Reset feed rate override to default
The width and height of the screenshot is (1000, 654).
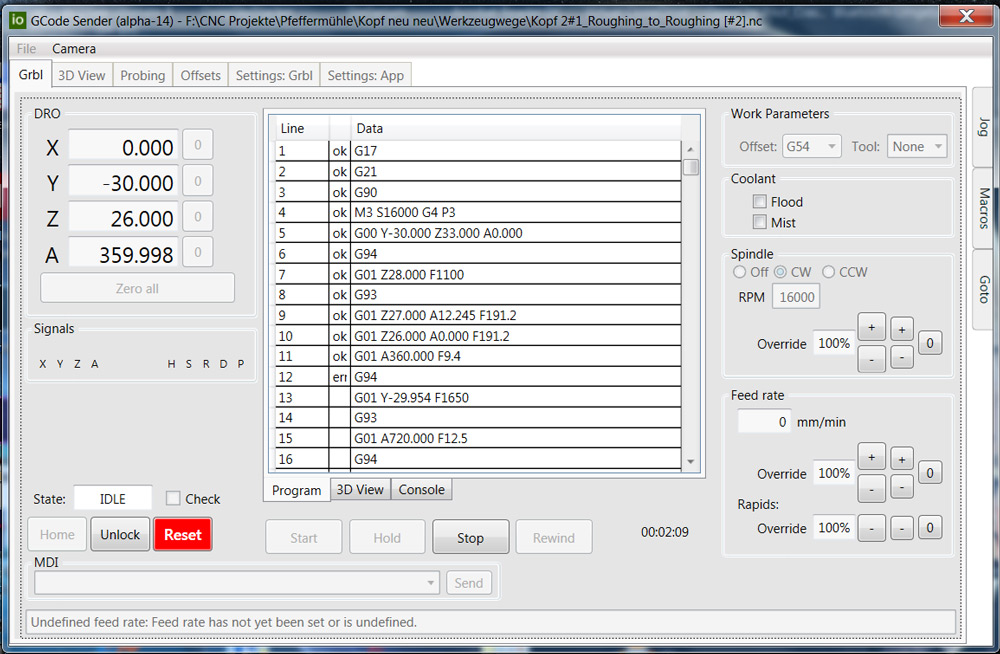(929, 473)
